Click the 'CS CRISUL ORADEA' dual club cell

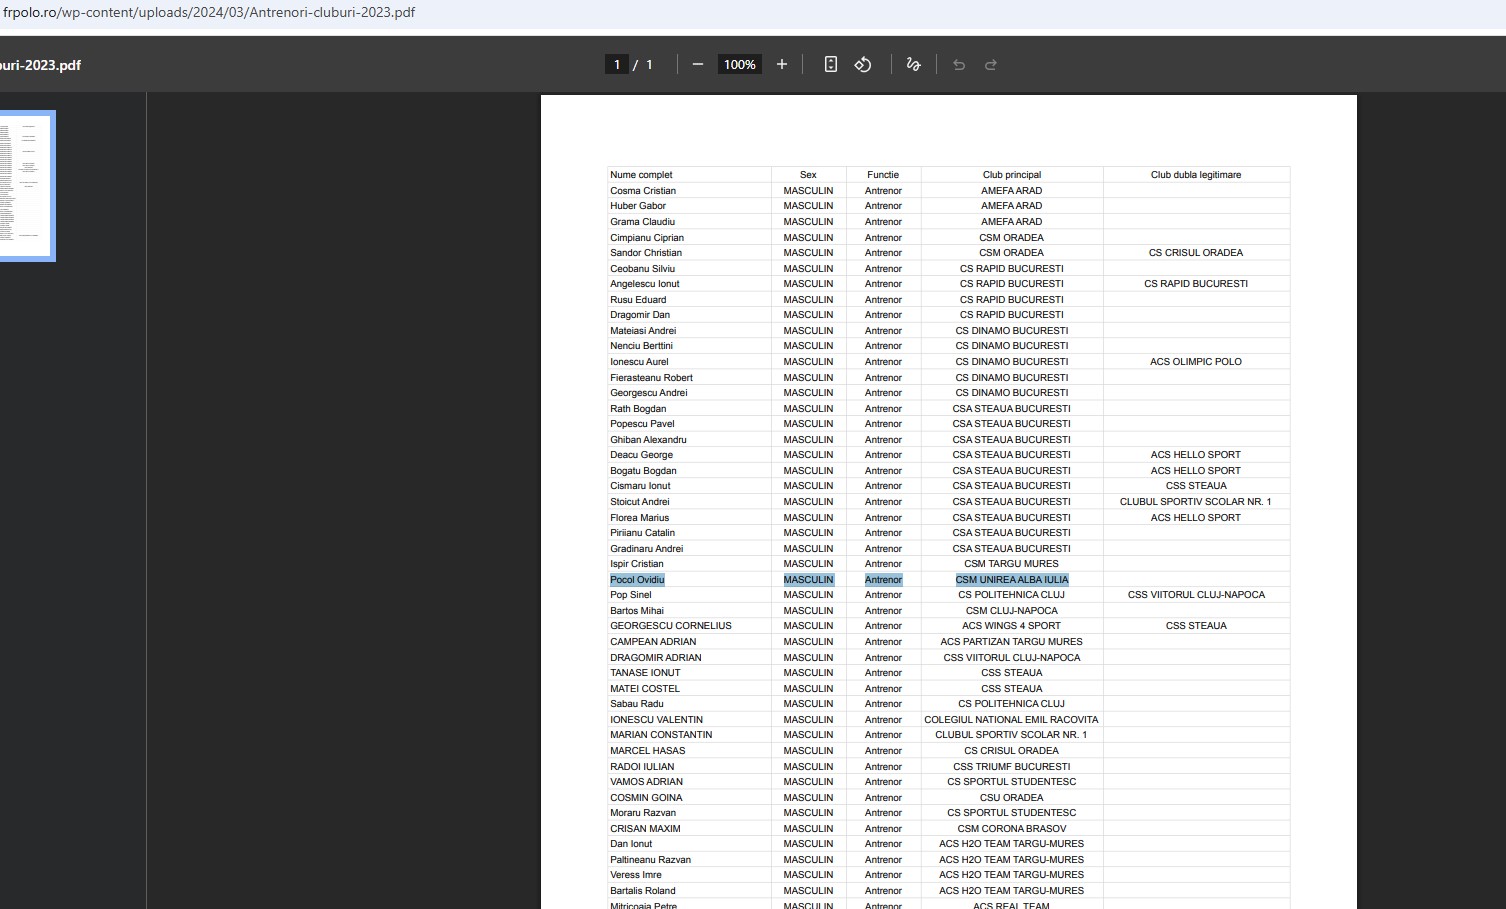(x=1195, y=253)
